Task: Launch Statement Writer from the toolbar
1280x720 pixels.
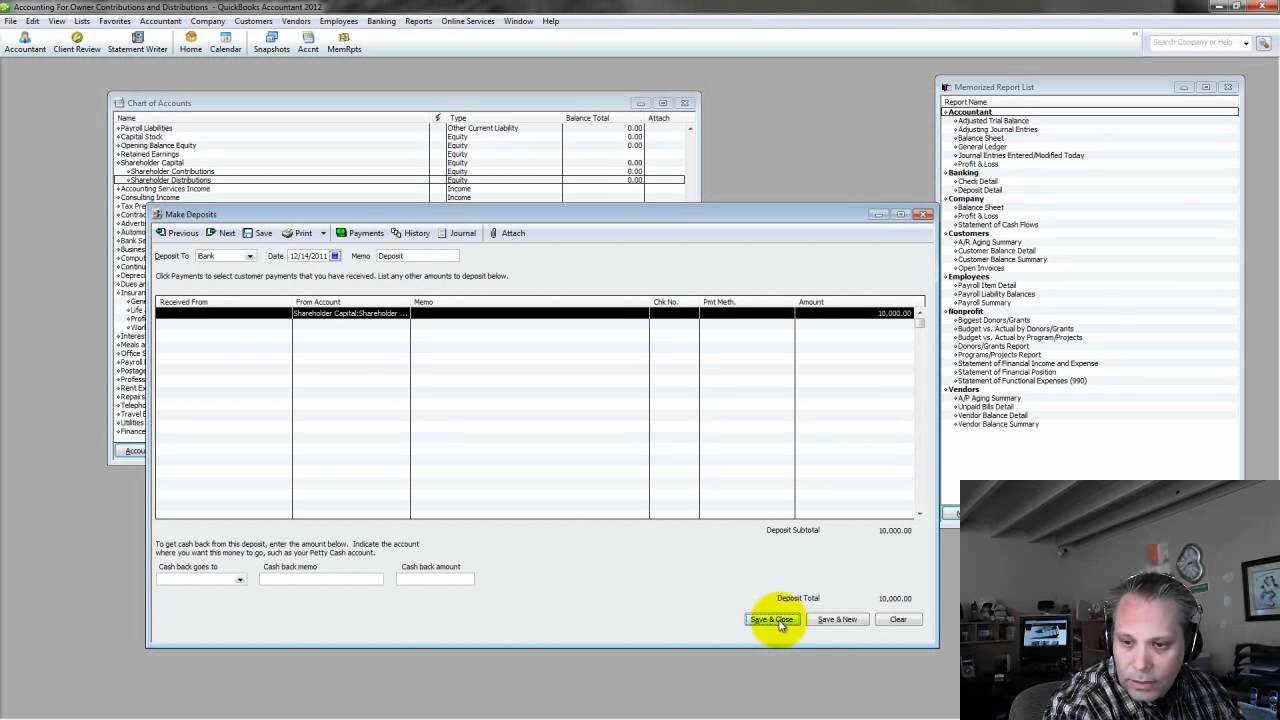Action: [x=137, y=42]
